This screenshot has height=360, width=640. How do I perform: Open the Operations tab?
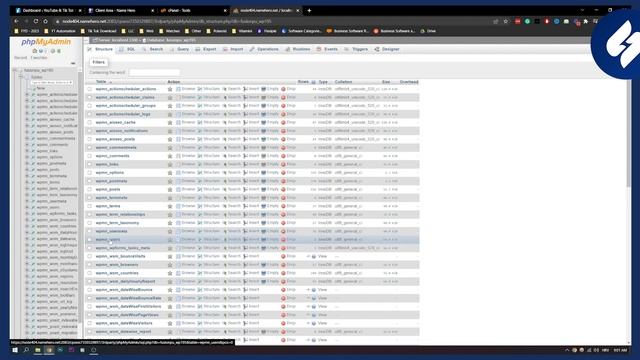click(264, 49)
